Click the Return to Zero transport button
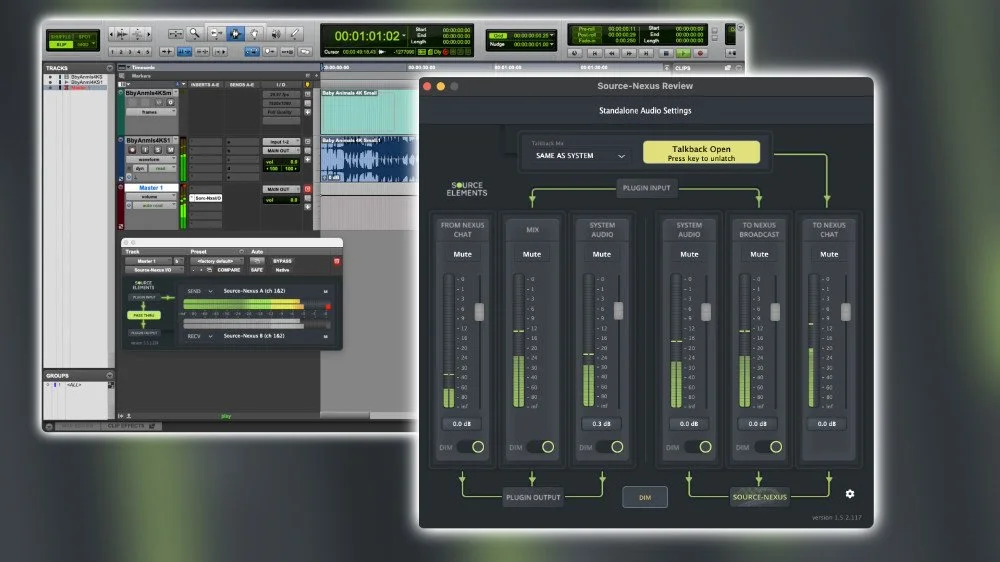Image resolution: width=1000 pixels, height=562 pixels. pos(595,54)
